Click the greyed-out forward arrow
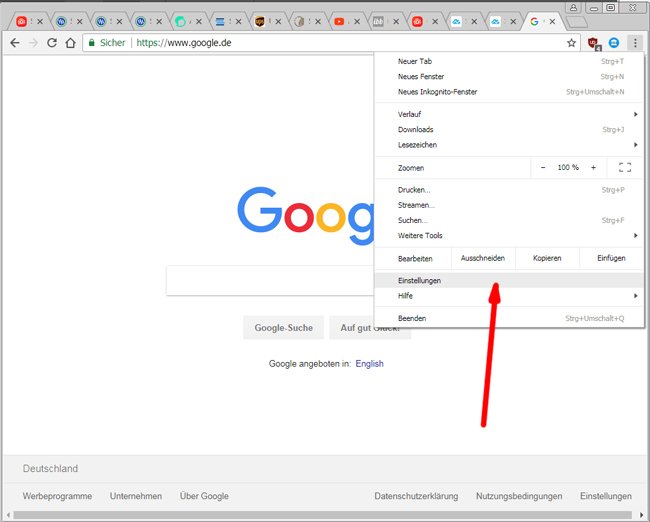Screen dimensions: 650x522 tap(33, 43)
